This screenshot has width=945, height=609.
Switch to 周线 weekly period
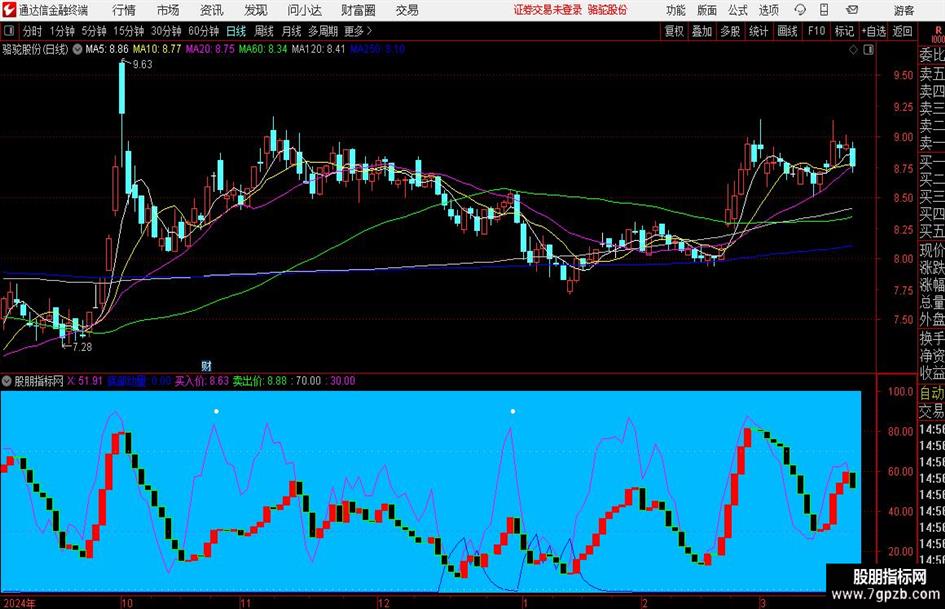[x=264, y=31]
